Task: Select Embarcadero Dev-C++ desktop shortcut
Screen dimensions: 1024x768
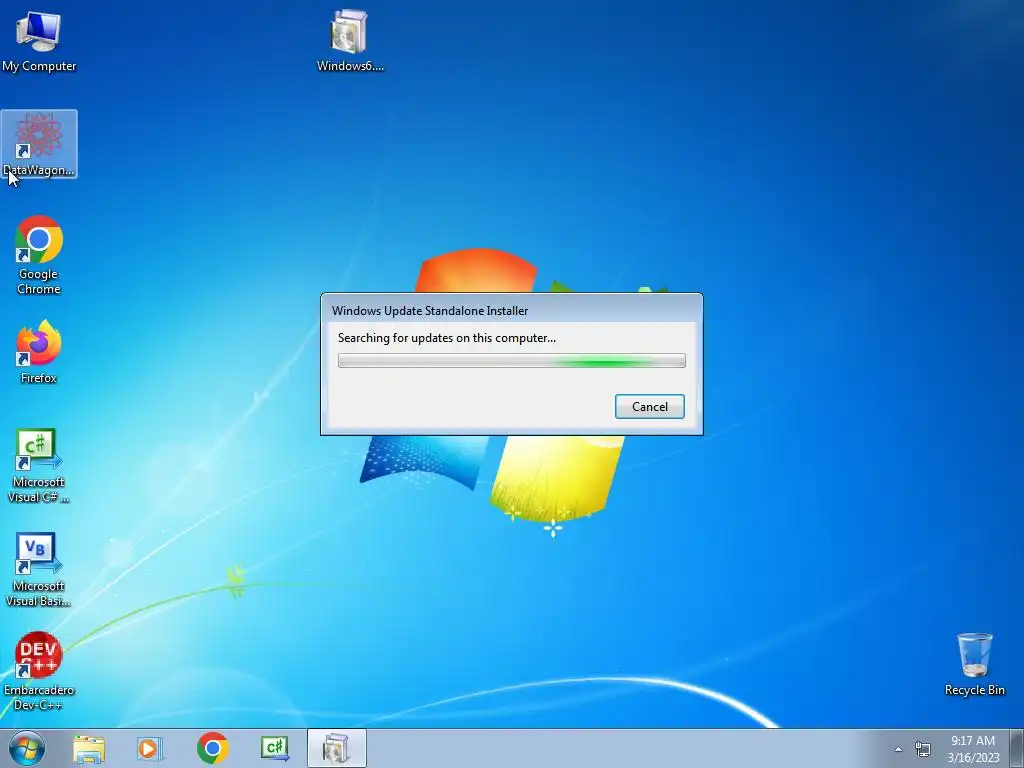Action: (x=39, y=671)
